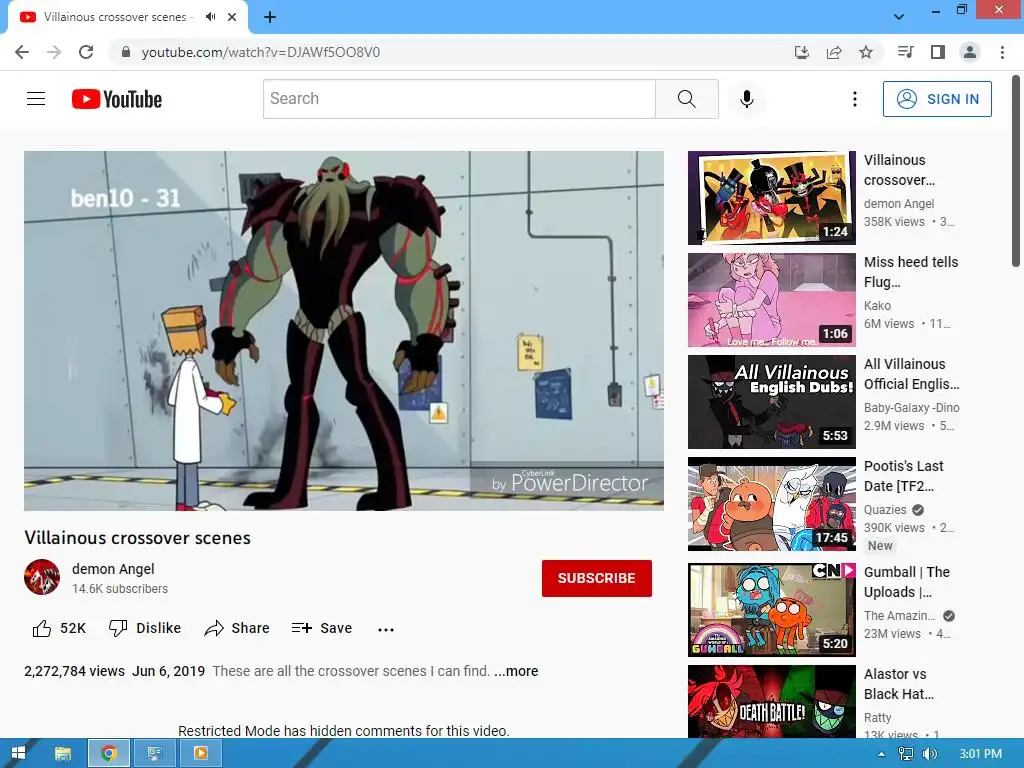Open more actions ellipsis below the video
The width and height of the screenshot is (1024, 768).
coord(385,630)
